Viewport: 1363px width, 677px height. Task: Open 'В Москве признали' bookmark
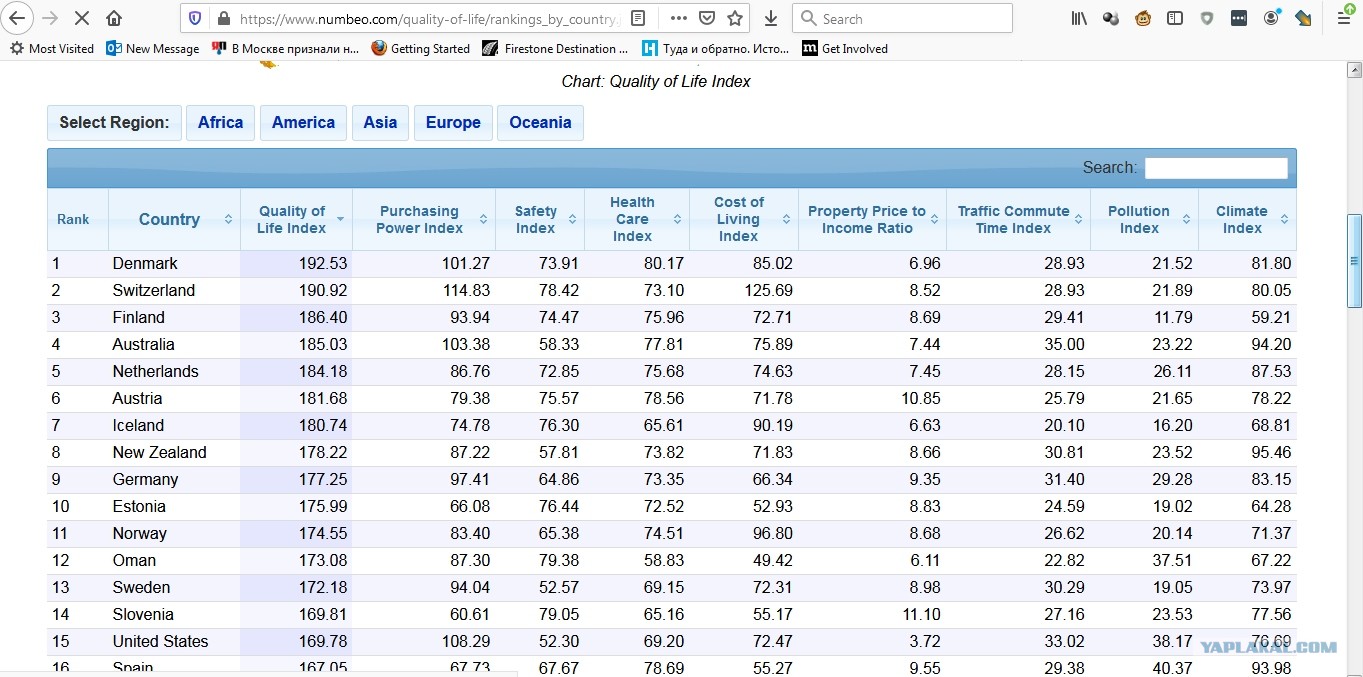(285, 48)
